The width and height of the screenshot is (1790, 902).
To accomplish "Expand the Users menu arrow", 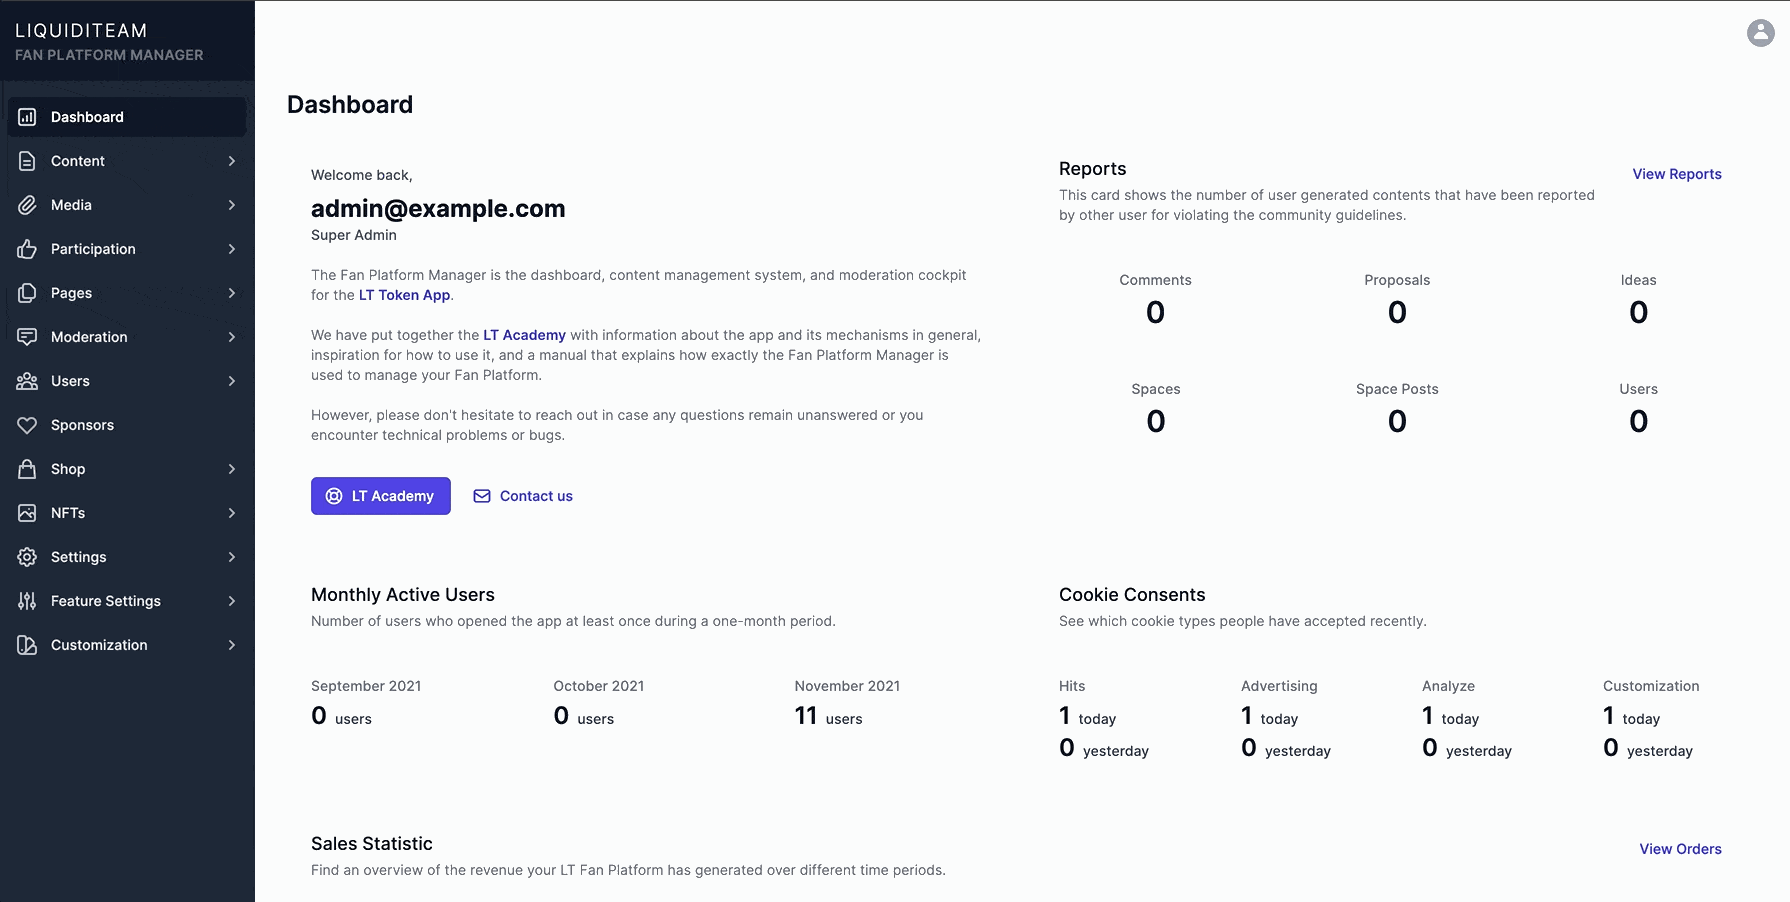I will click(x=232, y=381).
